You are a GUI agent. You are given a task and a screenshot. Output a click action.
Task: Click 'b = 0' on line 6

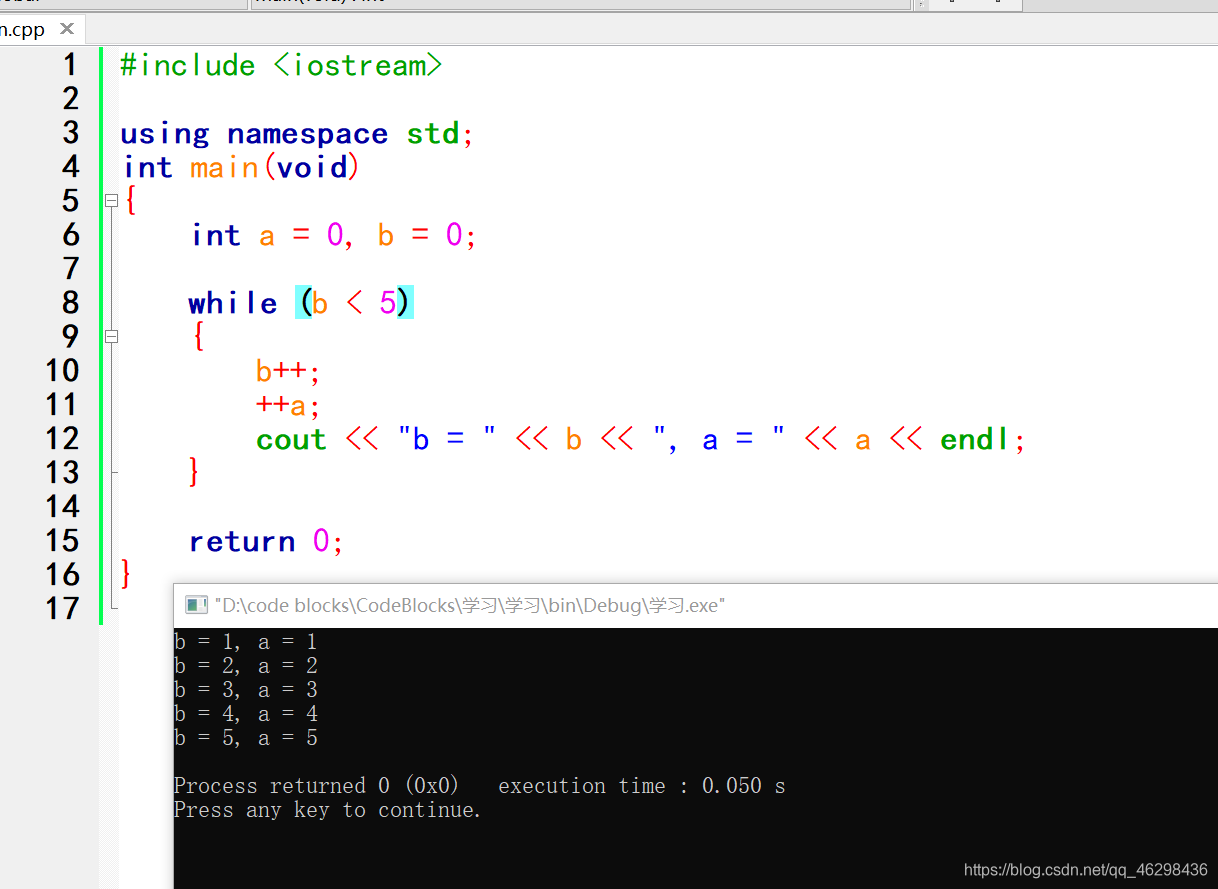pos(420,235)
